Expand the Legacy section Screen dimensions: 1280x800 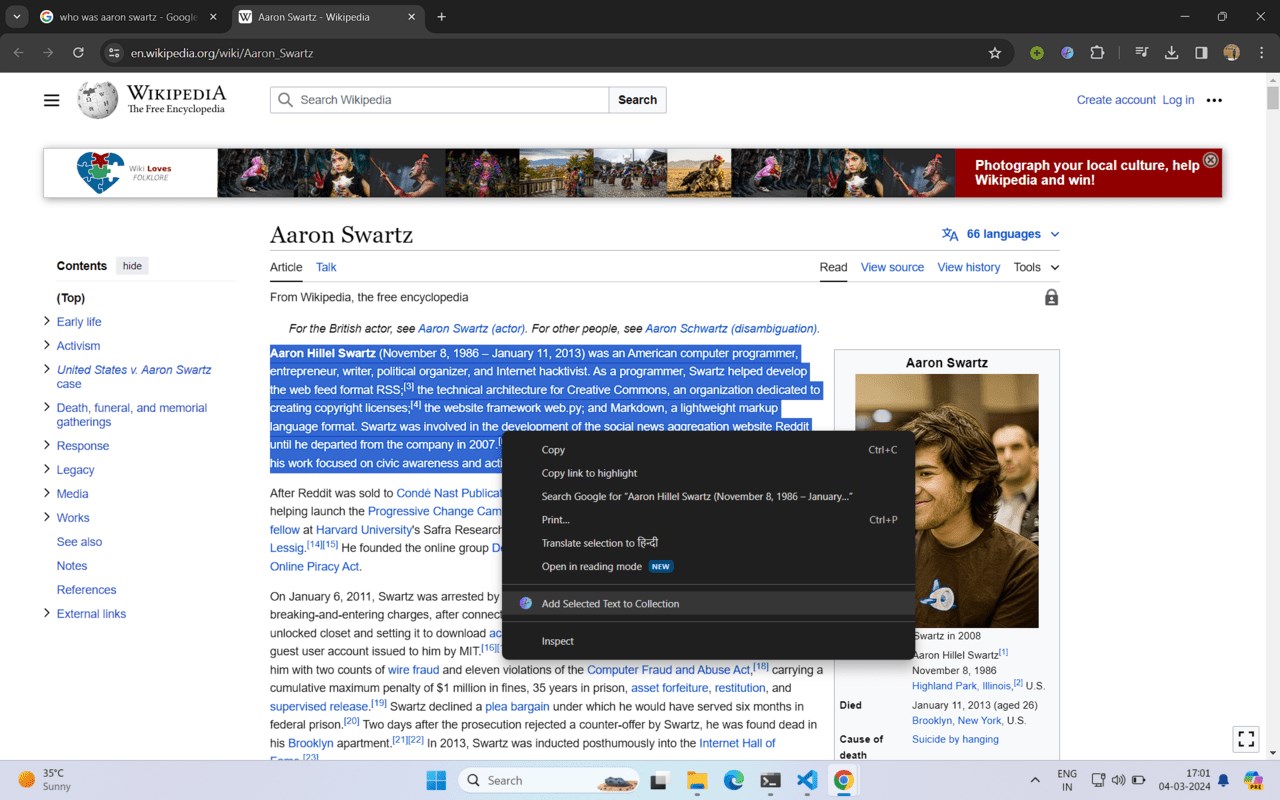coord(46,469)
